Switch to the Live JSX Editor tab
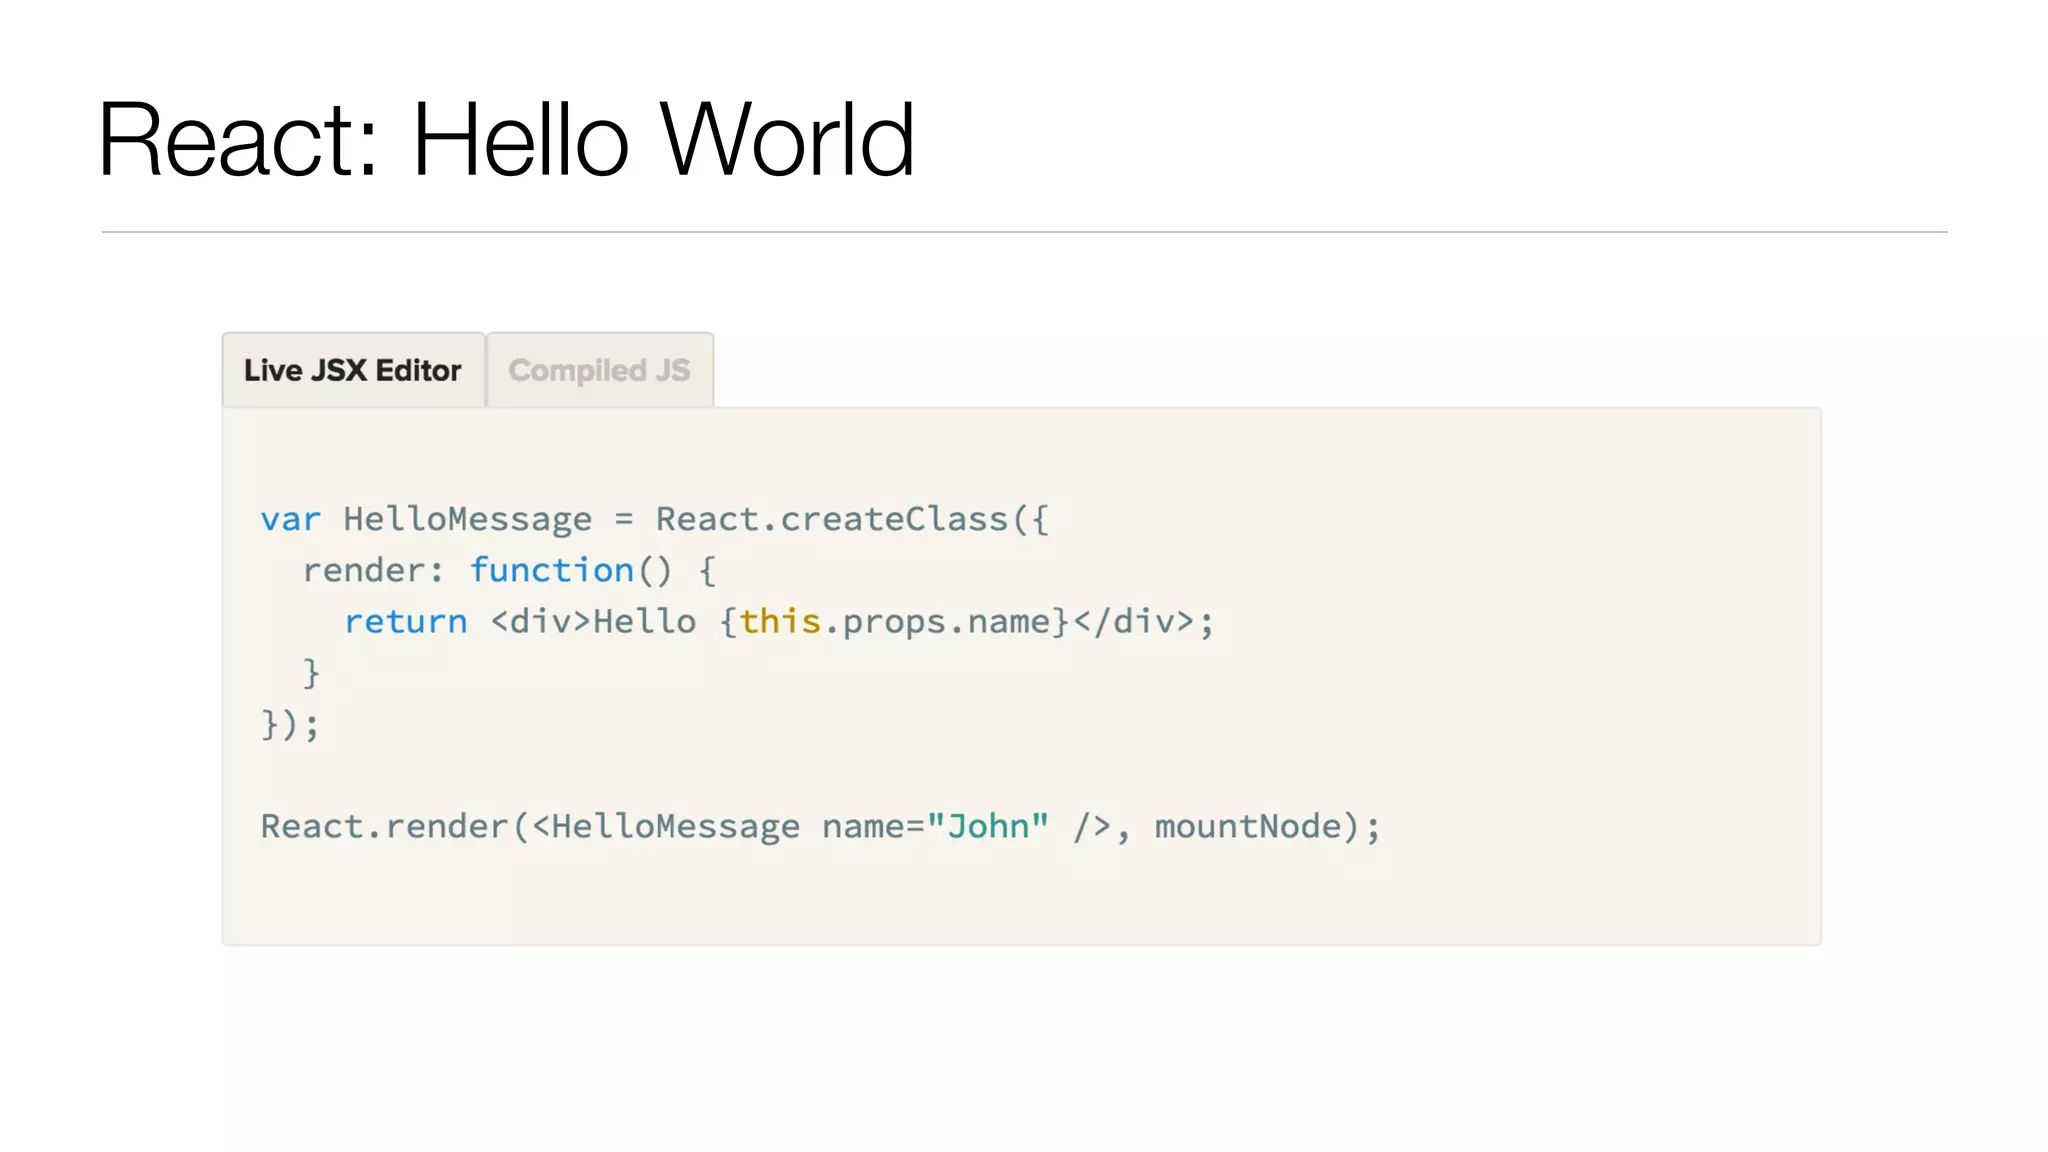The image size is (2048, 1152). coord(353,370)
